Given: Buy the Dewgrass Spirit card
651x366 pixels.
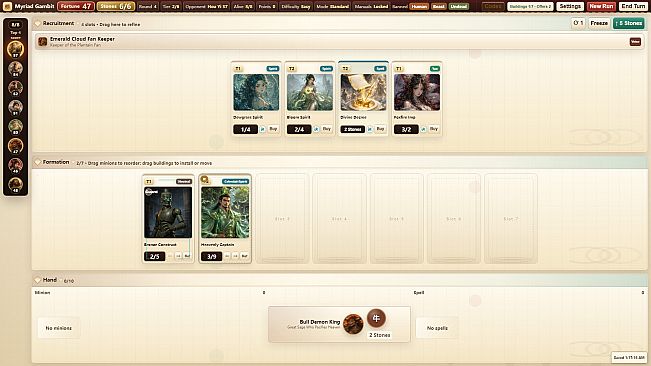Looking at the screenshot, I should (273, 129).
